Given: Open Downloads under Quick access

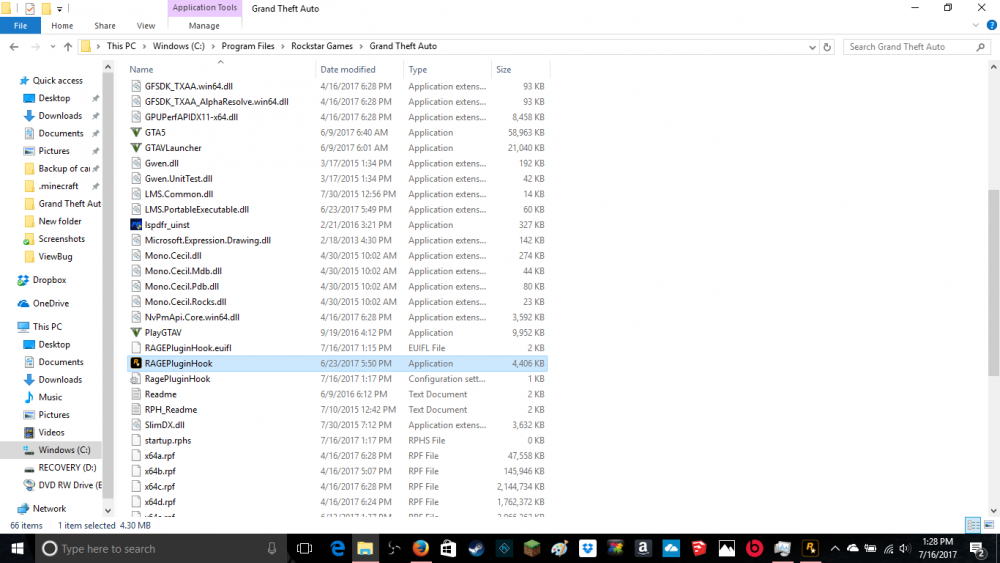Looking at the screenshot, I should [60, 115].
